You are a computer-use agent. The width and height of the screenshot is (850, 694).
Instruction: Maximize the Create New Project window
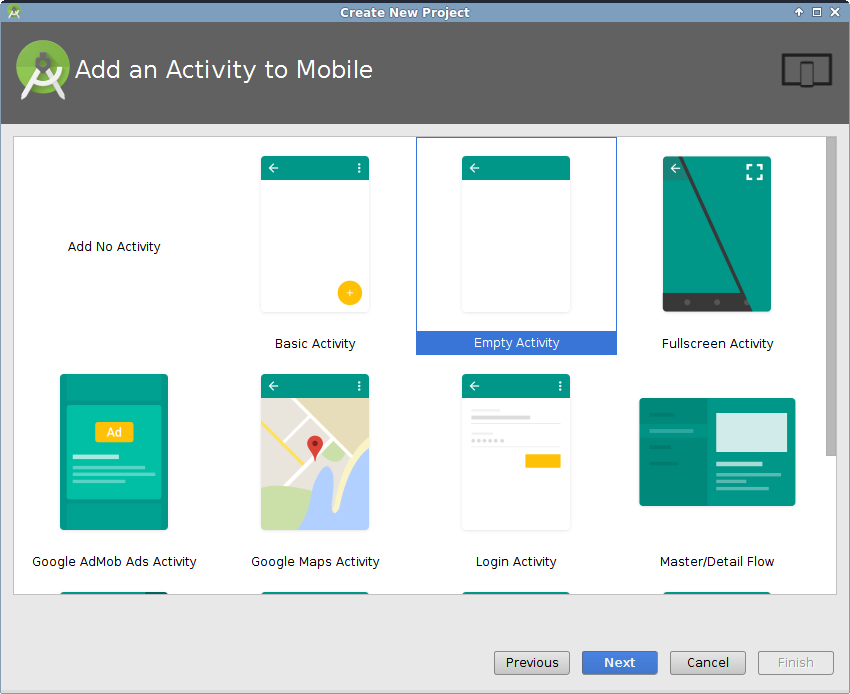coord(816,12)
